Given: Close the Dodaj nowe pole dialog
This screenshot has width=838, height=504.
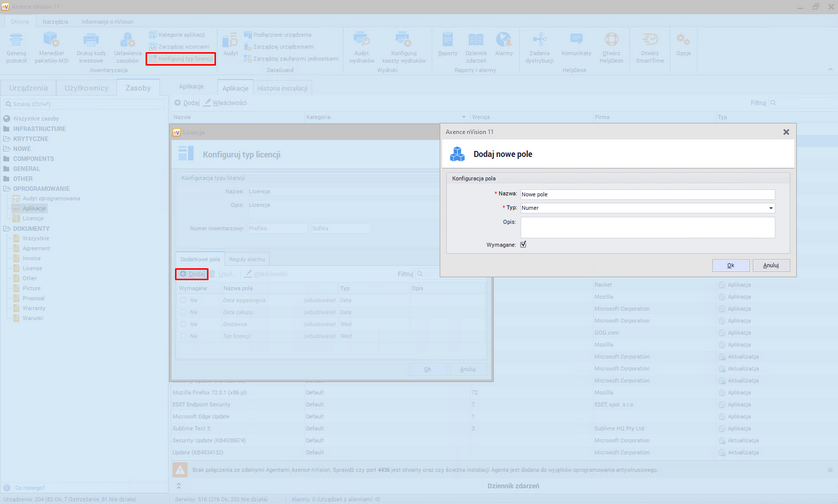Looking at the screenshot, I should click(785, 131).
